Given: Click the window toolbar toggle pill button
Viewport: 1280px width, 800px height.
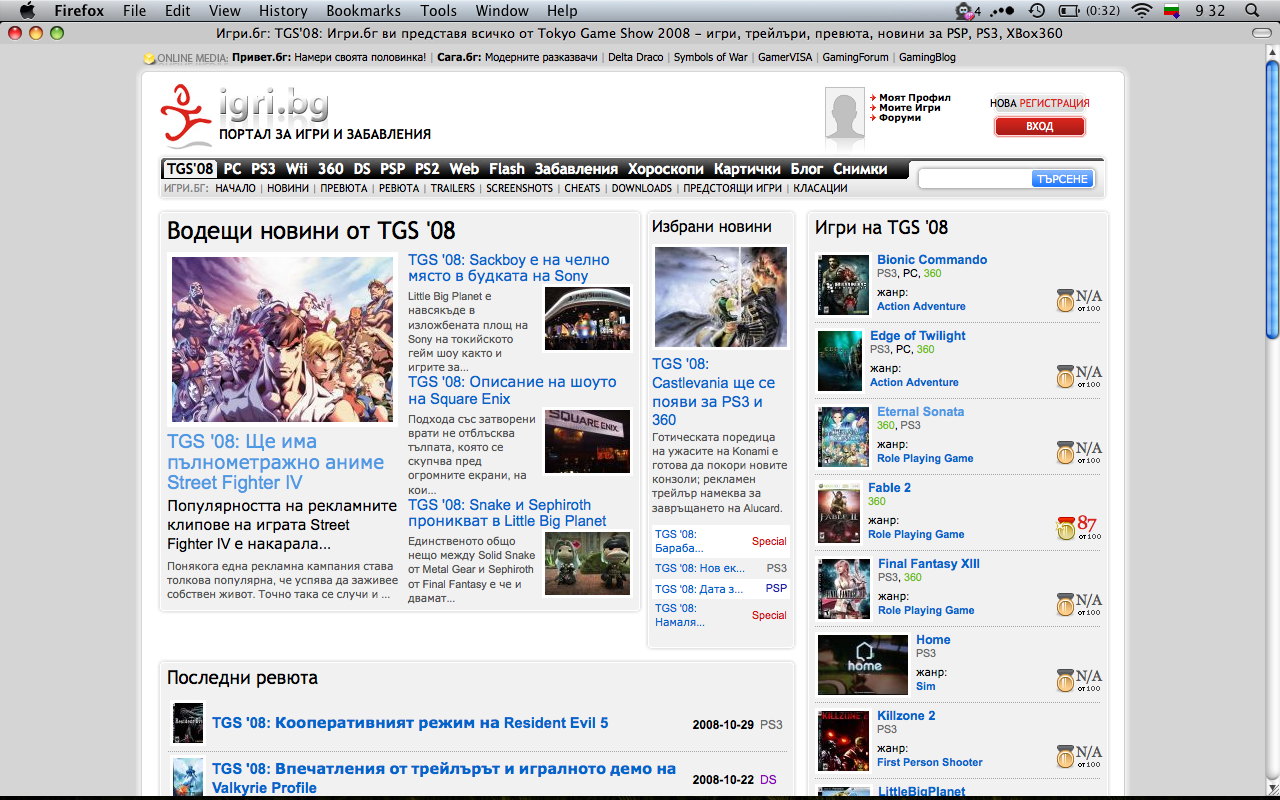Looking at the screenshot, I should click(x=1261, y=33).
